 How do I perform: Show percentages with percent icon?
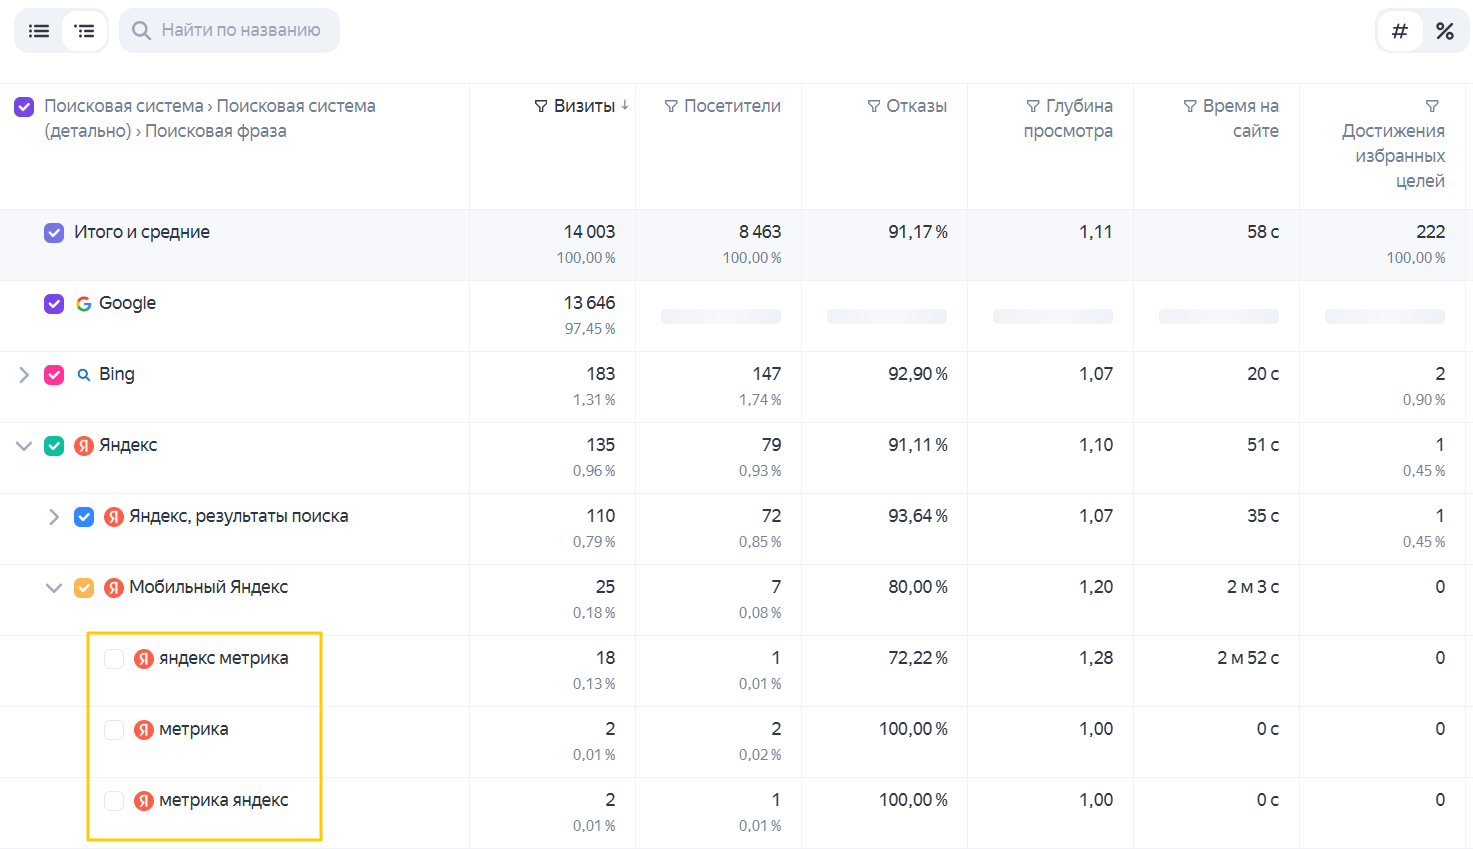click(1445, 31)
